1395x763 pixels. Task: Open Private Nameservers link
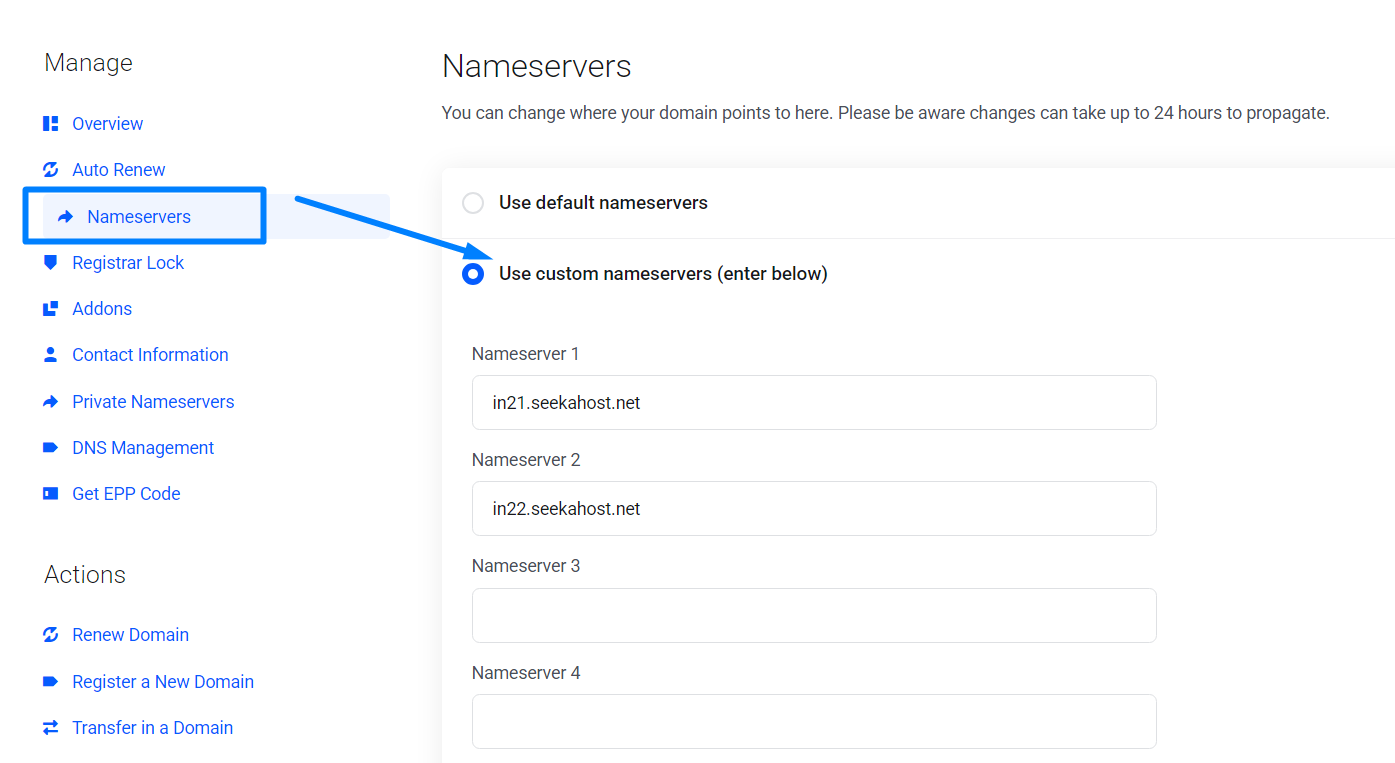pyautogui.click(x=153, y=402)
